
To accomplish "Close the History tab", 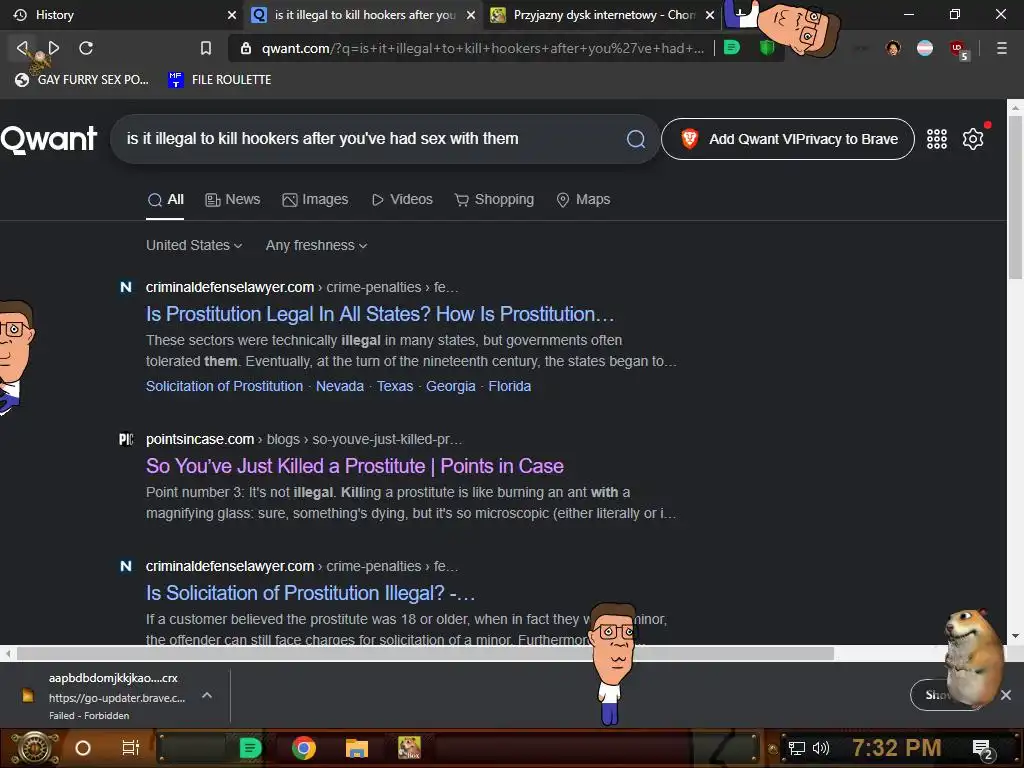I will pos(231,15).
